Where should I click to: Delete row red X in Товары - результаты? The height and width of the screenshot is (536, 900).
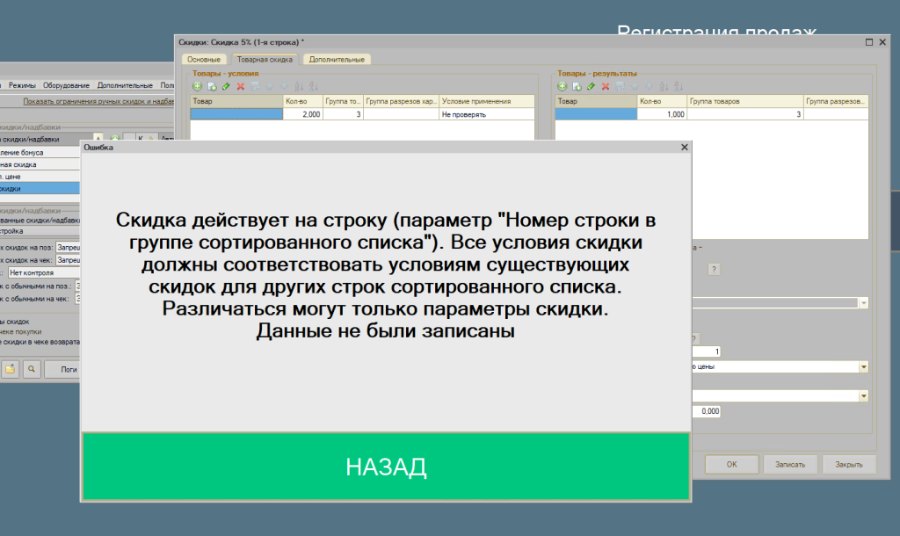point(605,86)
